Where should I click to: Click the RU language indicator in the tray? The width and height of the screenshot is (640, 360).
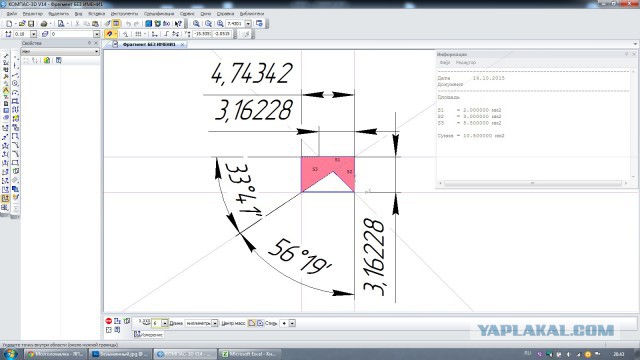(527, 353)
